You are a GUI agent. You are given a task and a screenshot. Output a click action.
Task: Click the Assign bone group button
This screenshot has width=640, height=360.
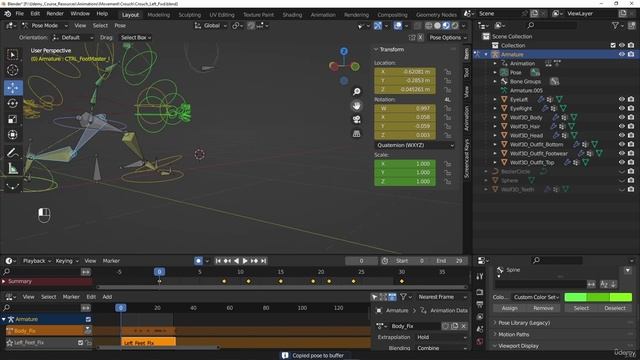coord(509,308)
